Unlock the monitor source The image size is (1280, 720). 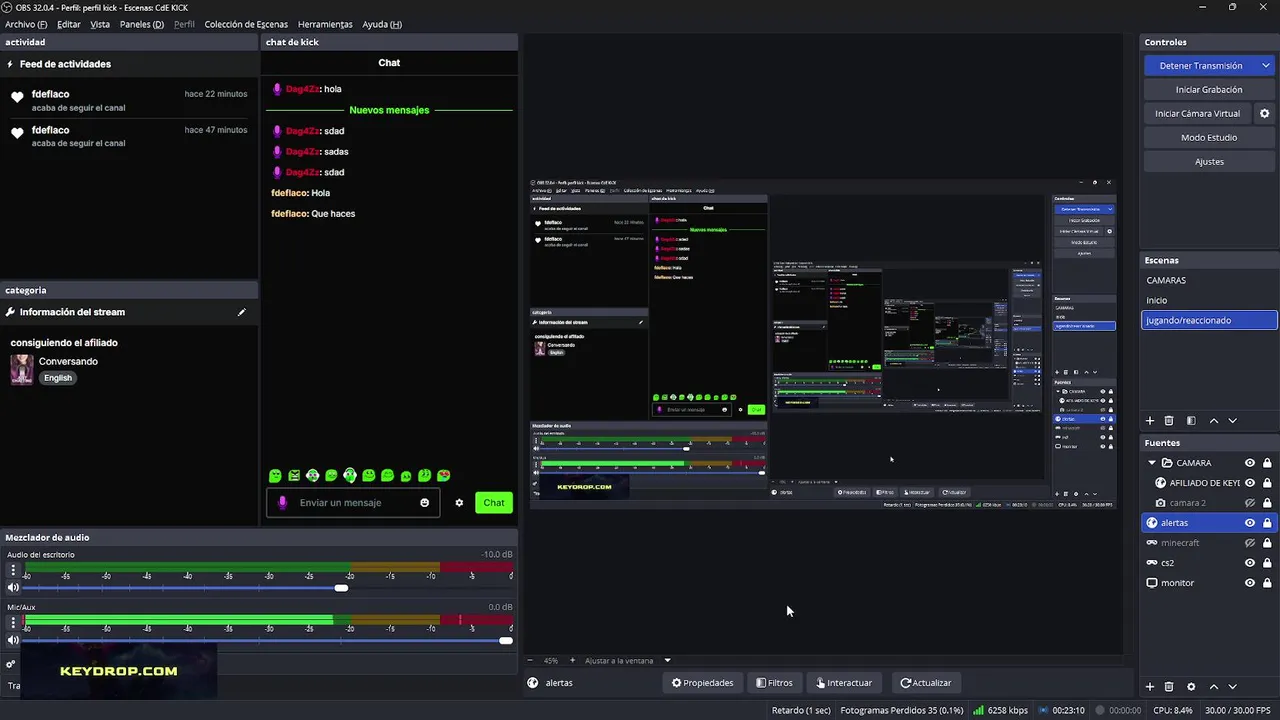click(1267, 583)
